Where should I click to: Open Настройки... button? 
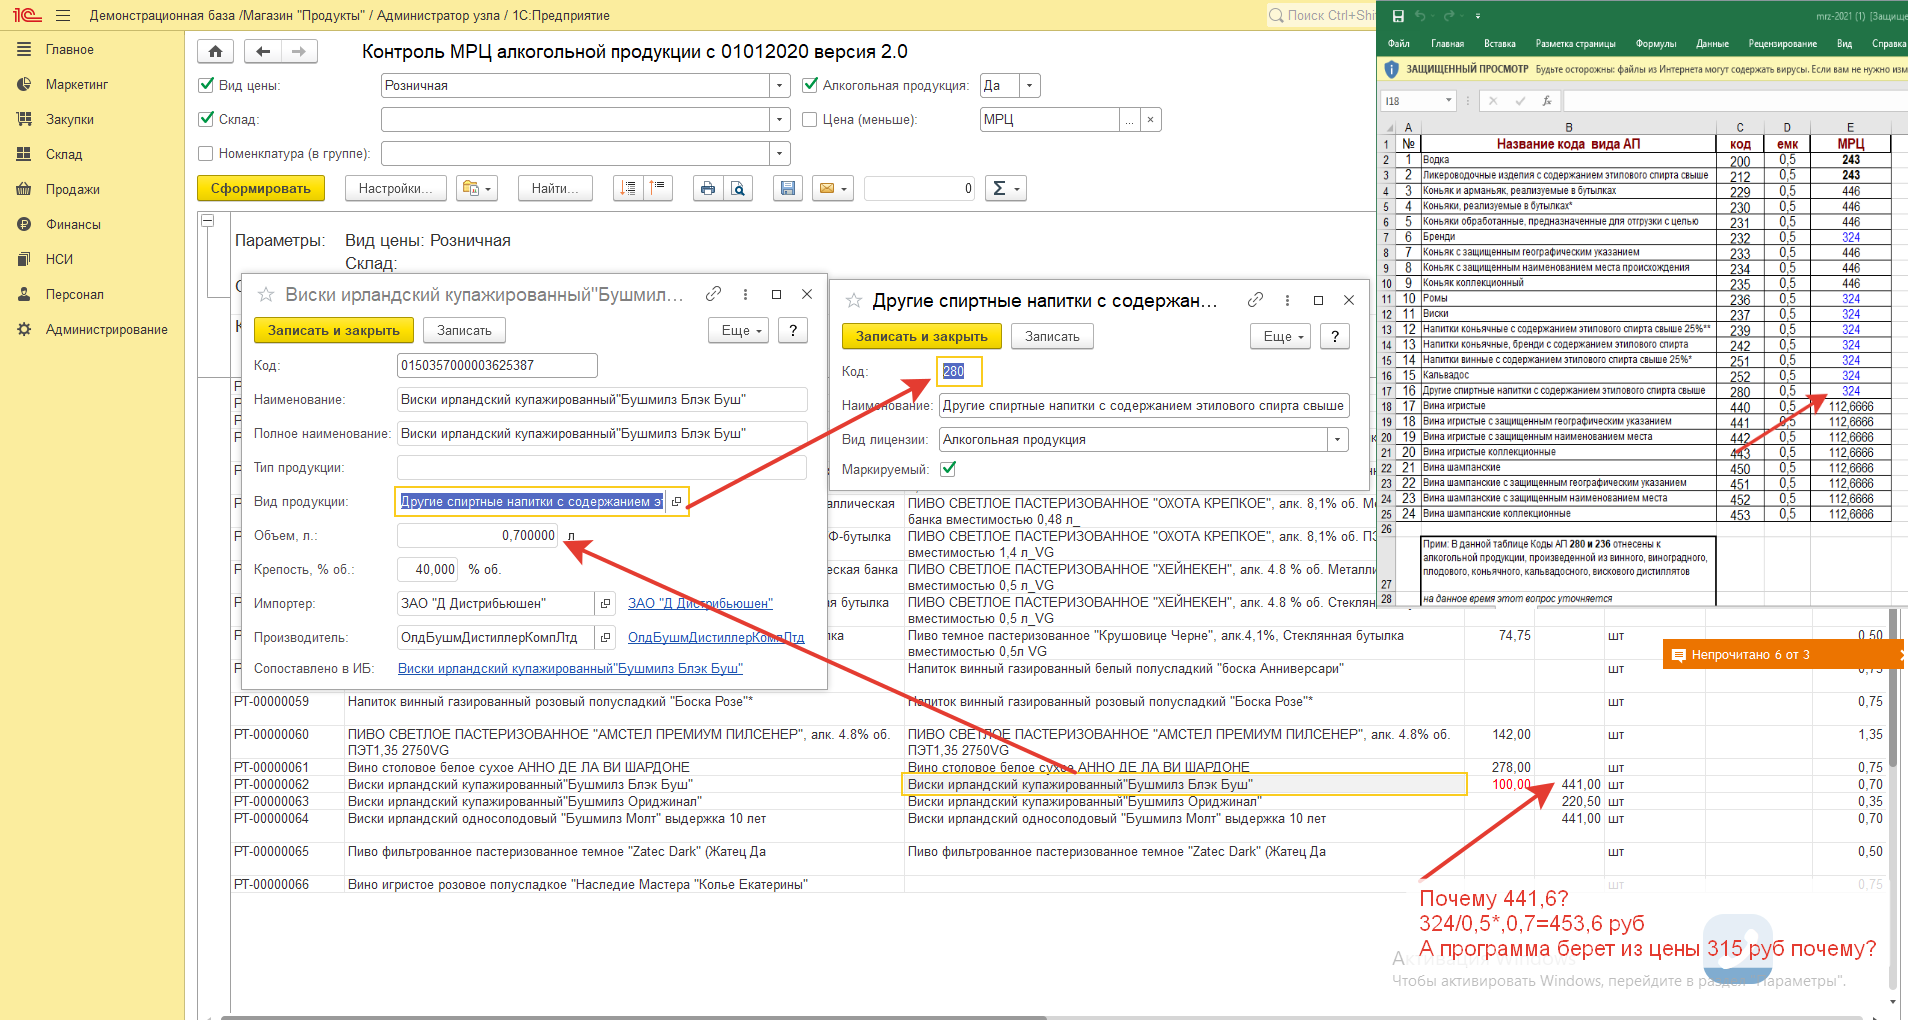(x=395, y=188)
